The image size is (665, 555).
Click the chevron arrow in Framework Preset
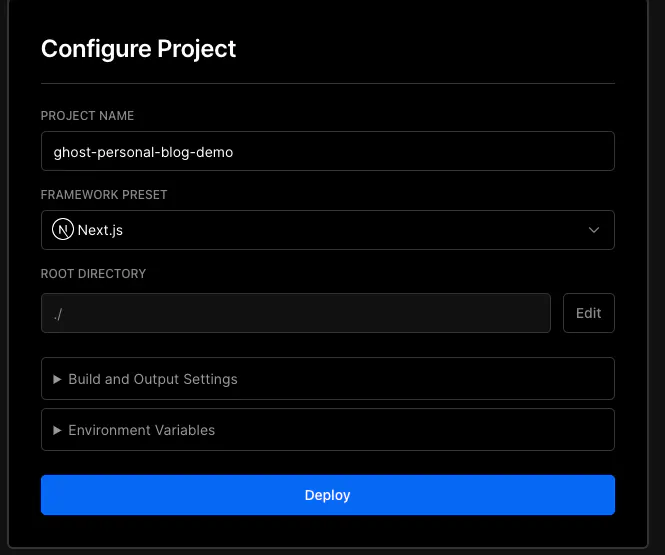594,230
